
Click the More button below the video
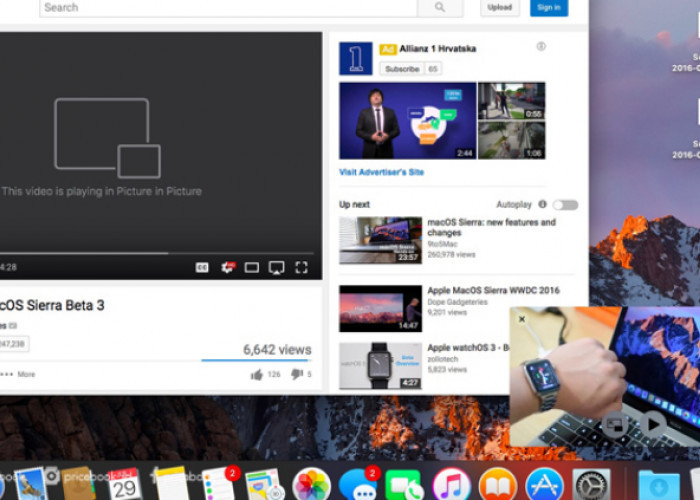click(x=18, y=374)
